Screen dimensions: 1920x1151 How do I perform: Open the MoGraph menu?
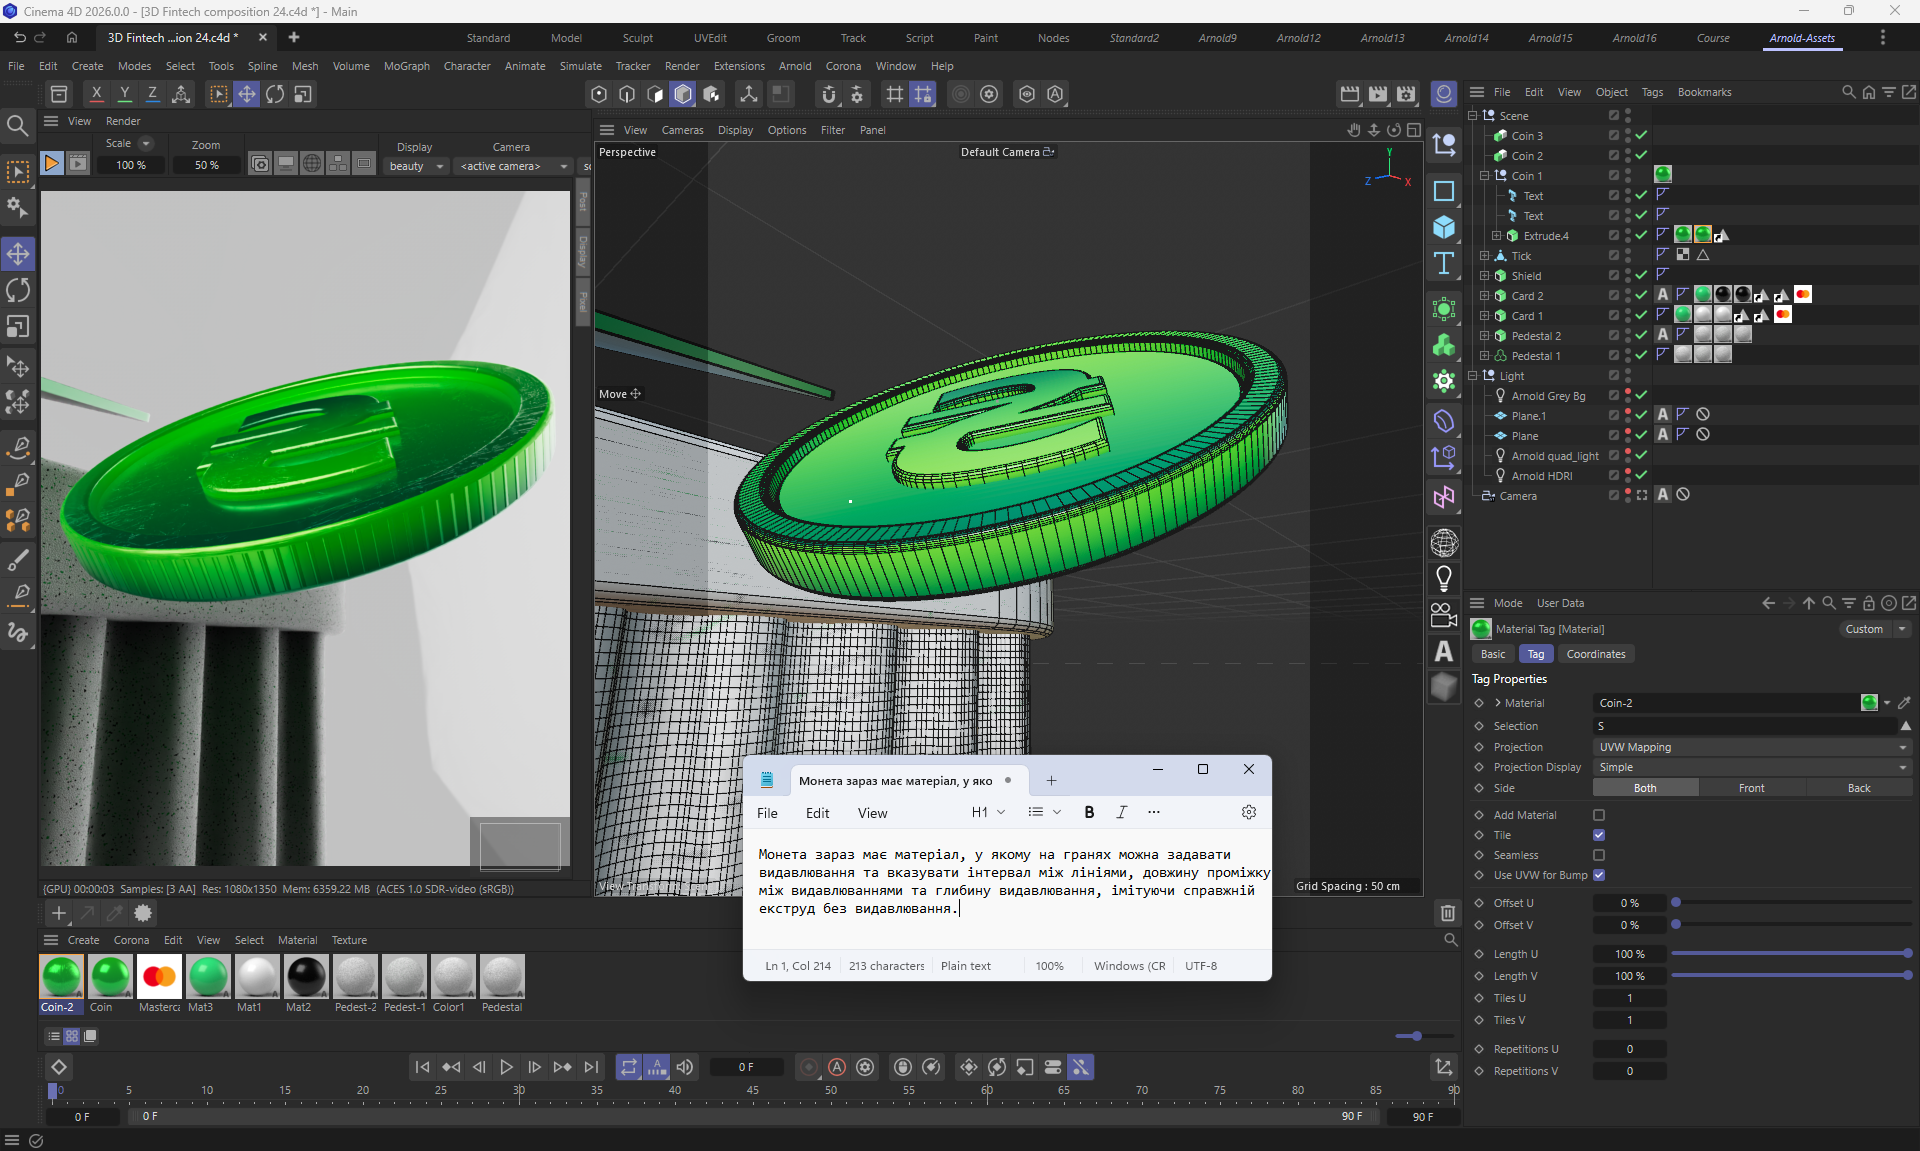406,66
